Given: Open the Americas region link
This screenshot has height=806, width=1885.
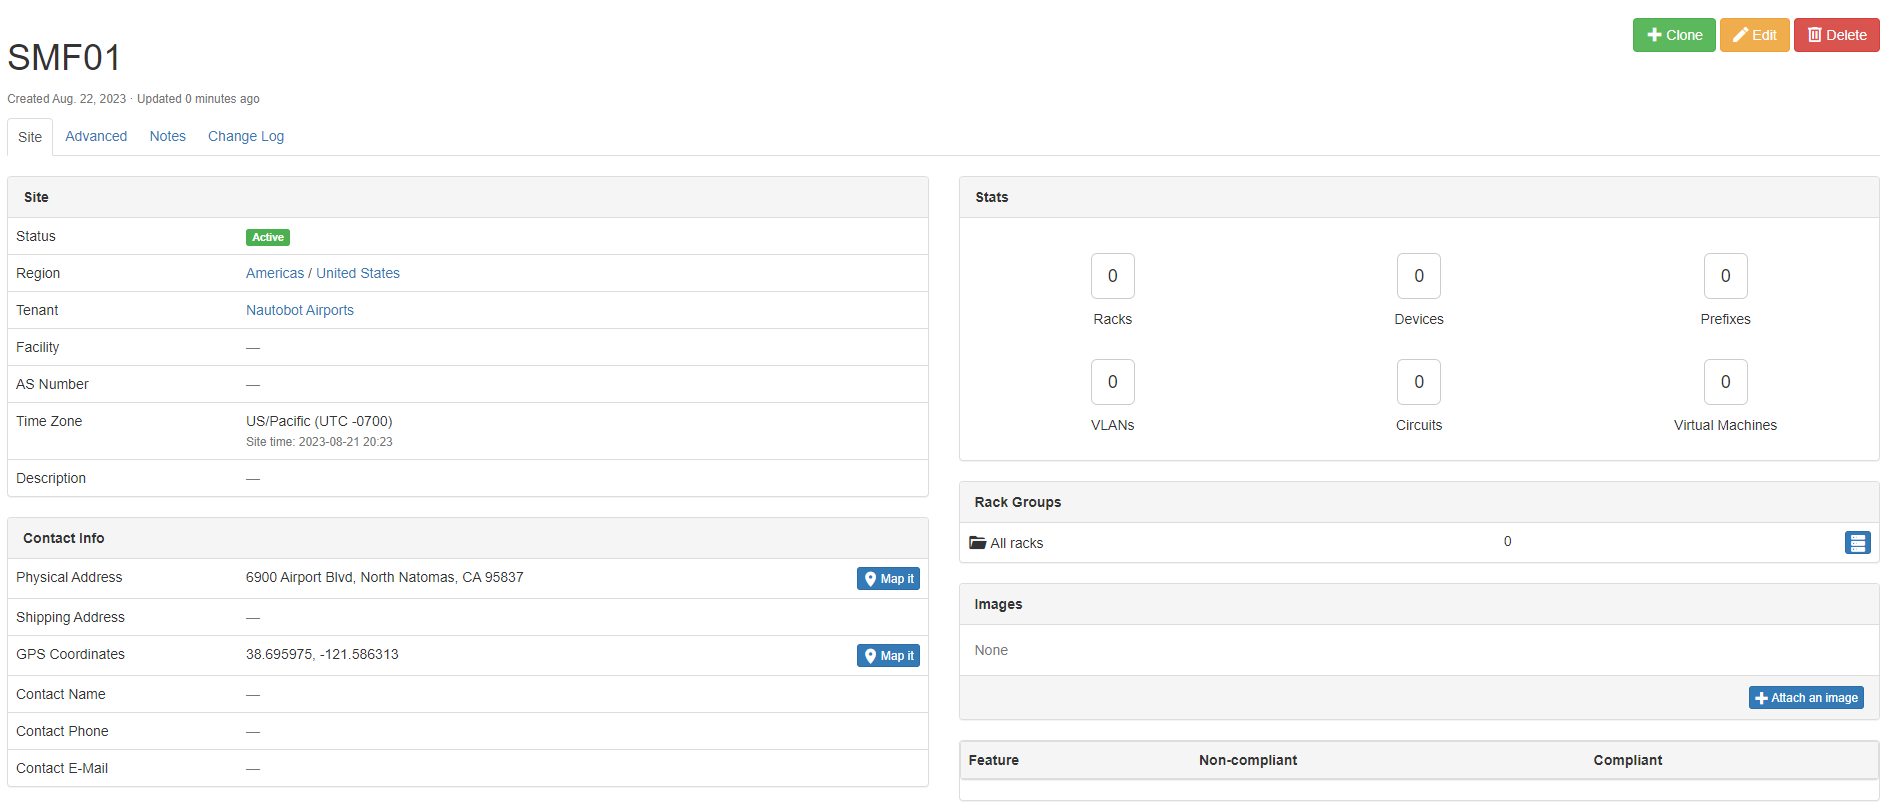Looking at the screenshot, I should [274, 273].
